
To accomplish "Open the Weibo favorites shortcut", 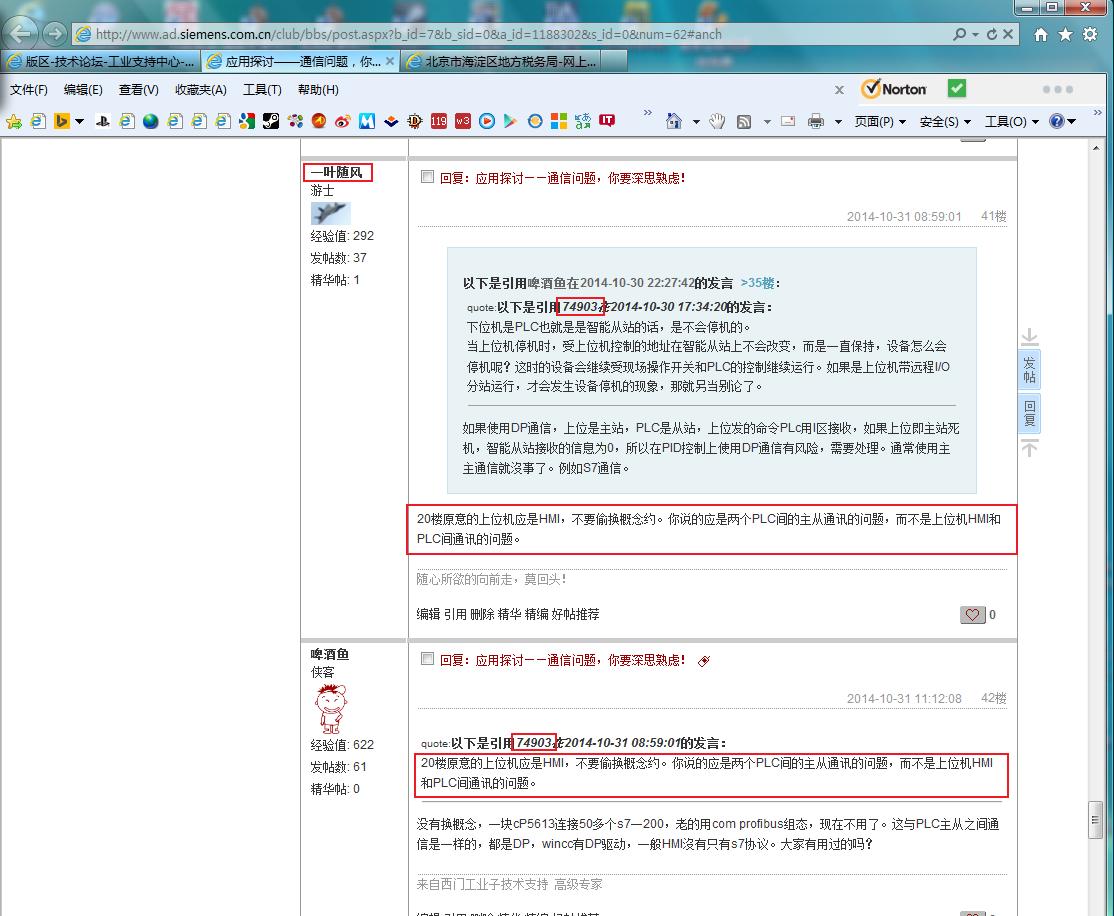I will [343, 121].
